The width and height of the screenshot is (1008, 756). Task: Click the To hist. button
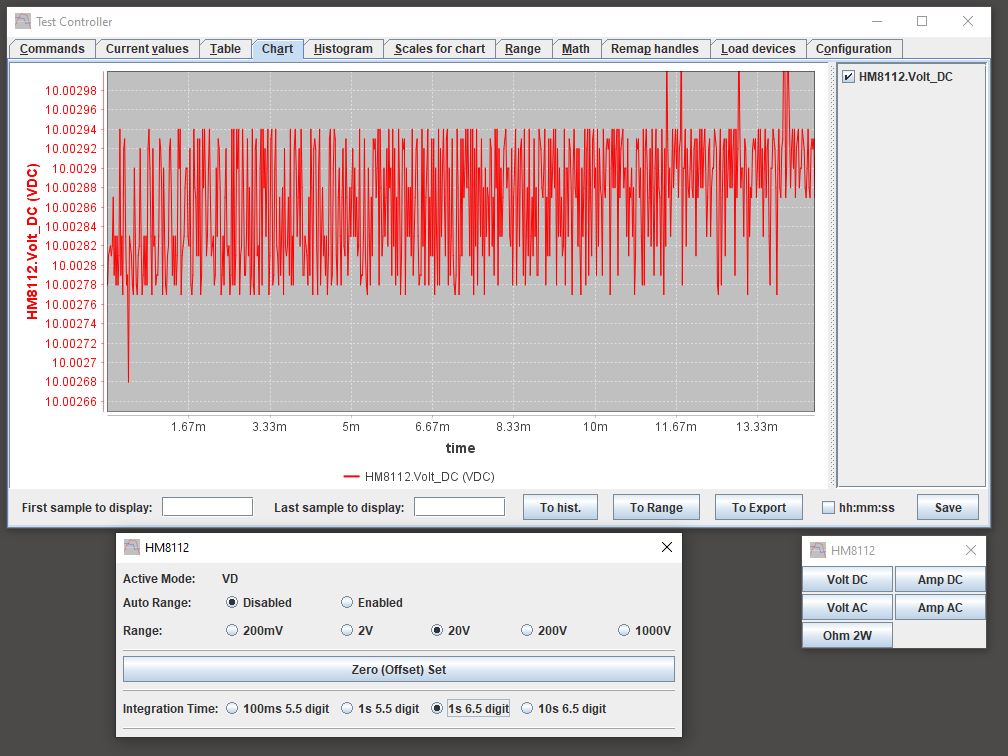point(560,507)
